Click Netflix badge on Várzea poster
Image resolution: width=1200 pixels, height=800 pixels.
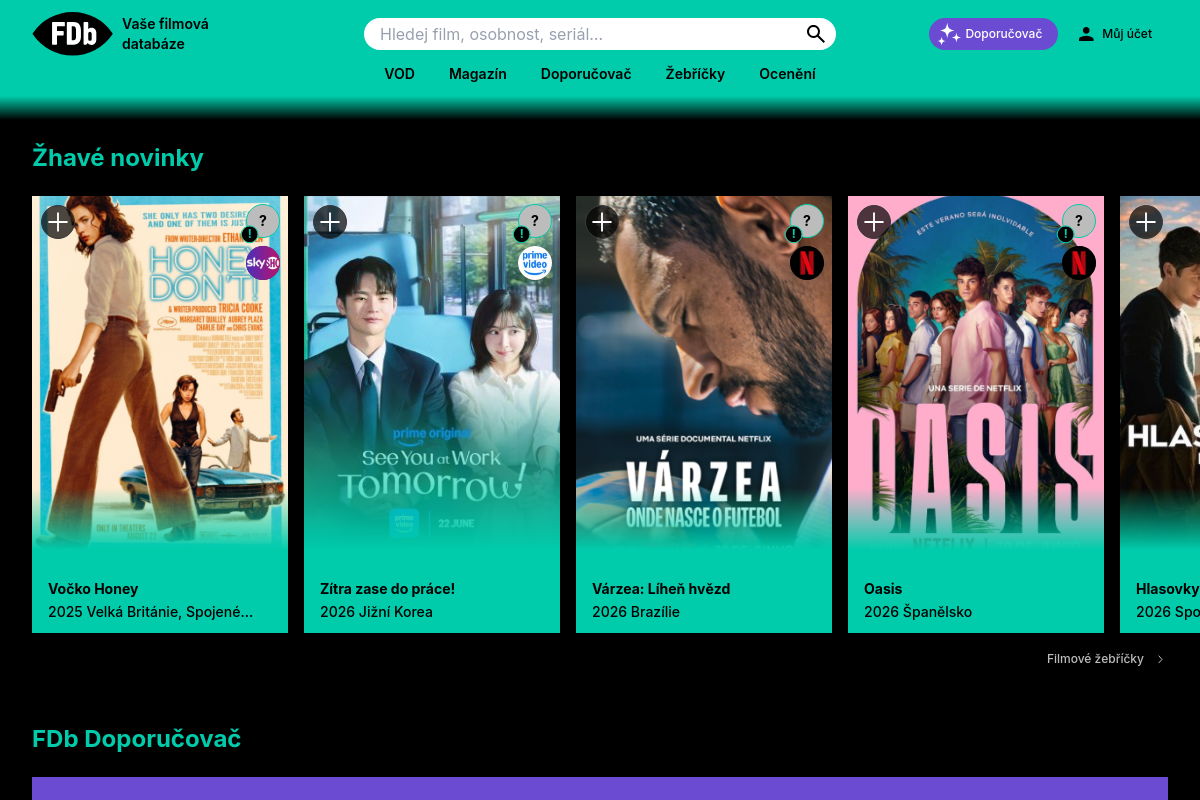(807, 263)
